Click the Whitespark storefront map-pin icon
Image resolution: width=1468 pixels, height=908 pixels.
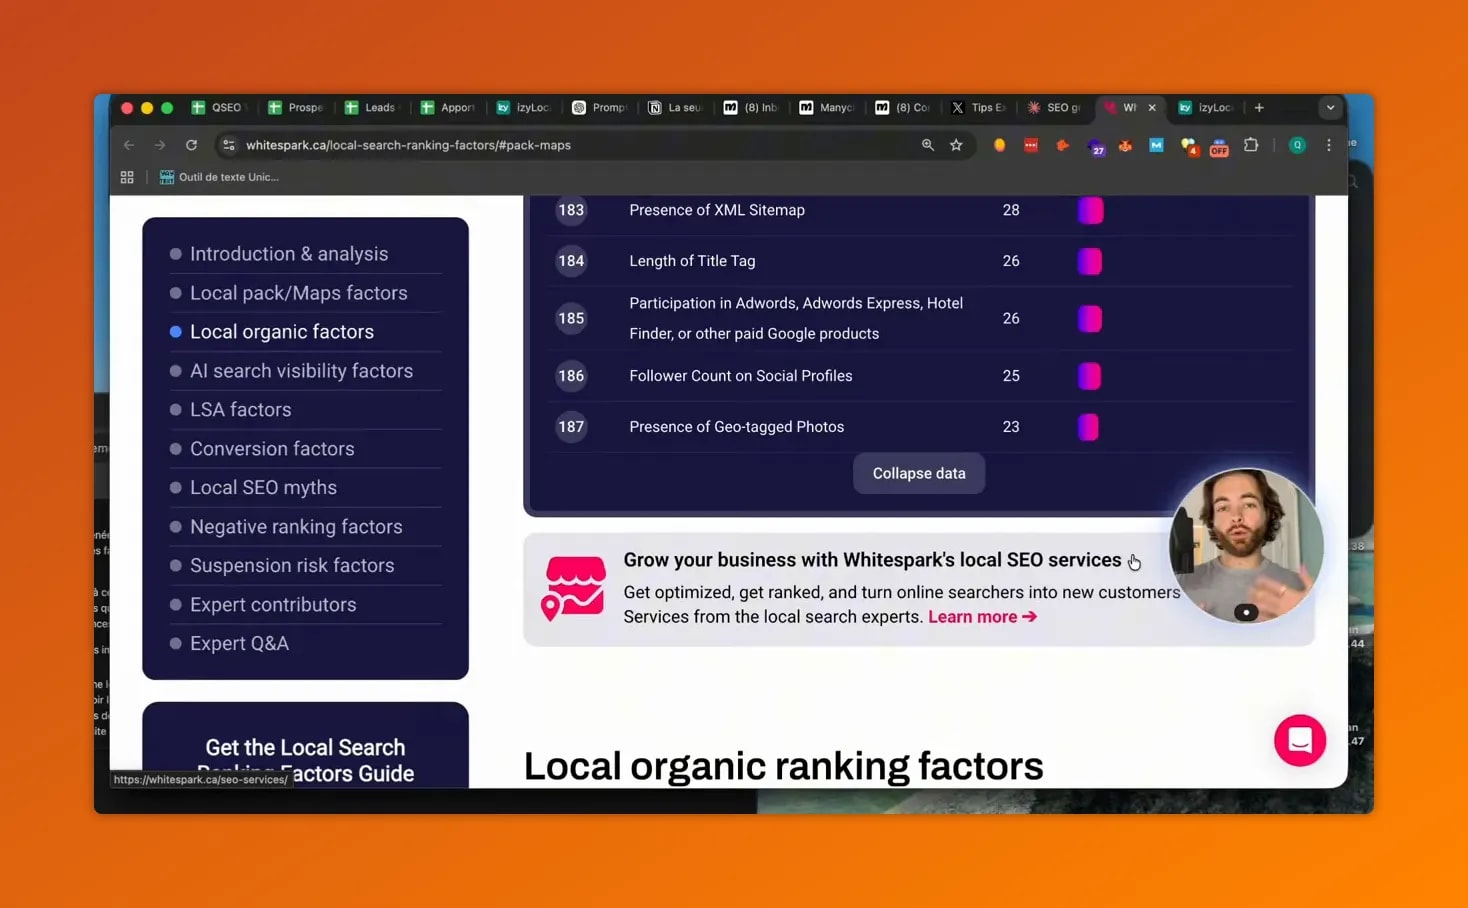573,588
